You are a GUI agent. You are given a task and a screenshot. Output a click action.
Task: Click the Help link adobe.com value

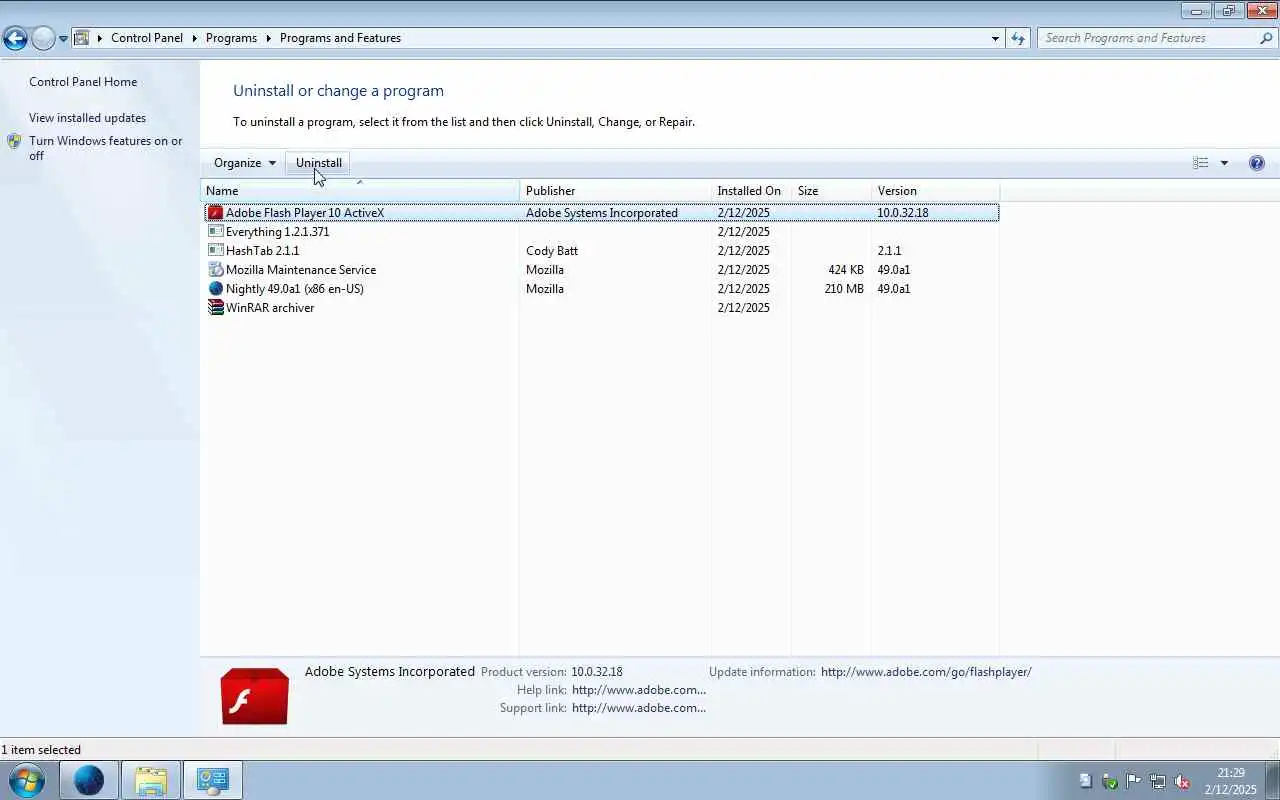pyautogui.click(x=639, y=690)
